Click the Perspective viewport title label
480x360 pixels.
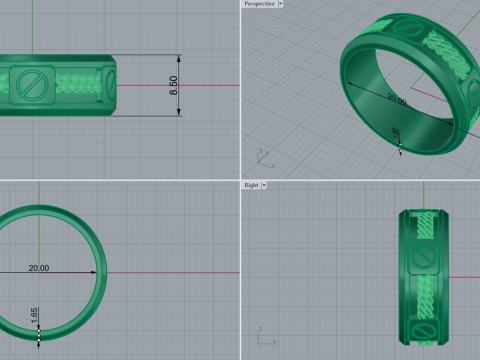coord(259,4)
